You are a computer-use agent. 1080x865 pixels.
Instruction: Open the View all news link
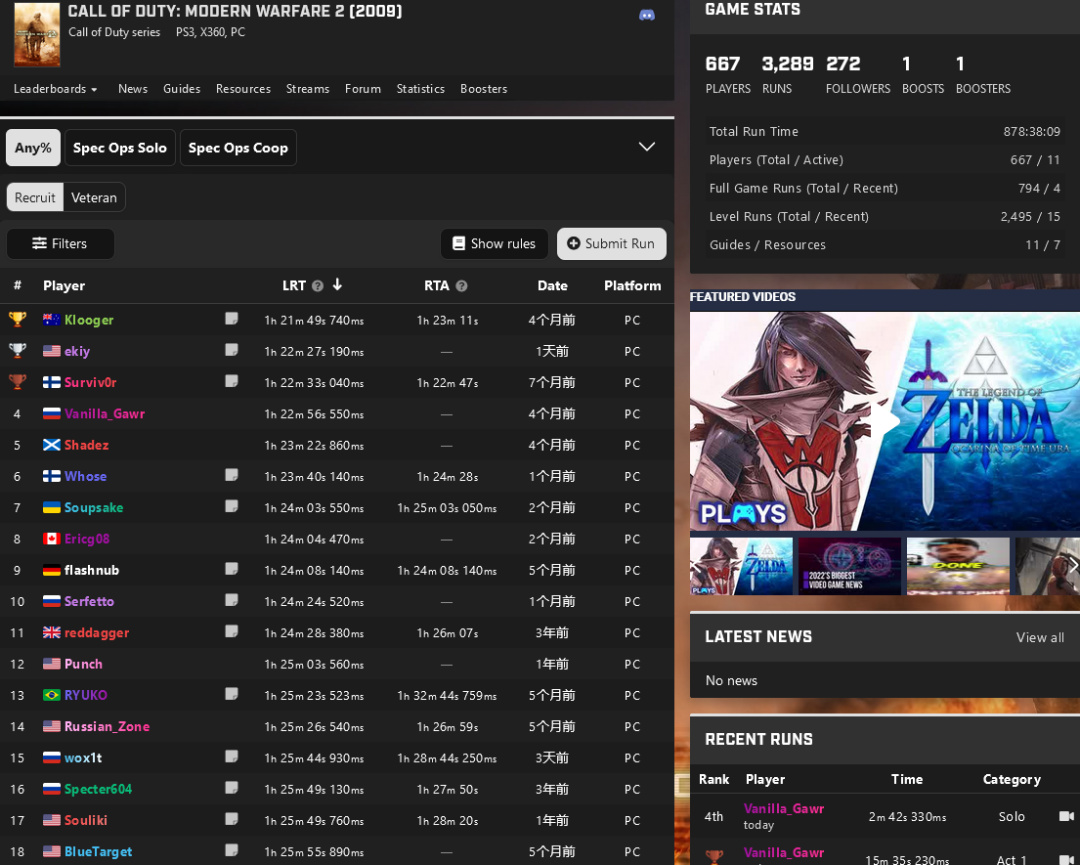pos(1040,637)
